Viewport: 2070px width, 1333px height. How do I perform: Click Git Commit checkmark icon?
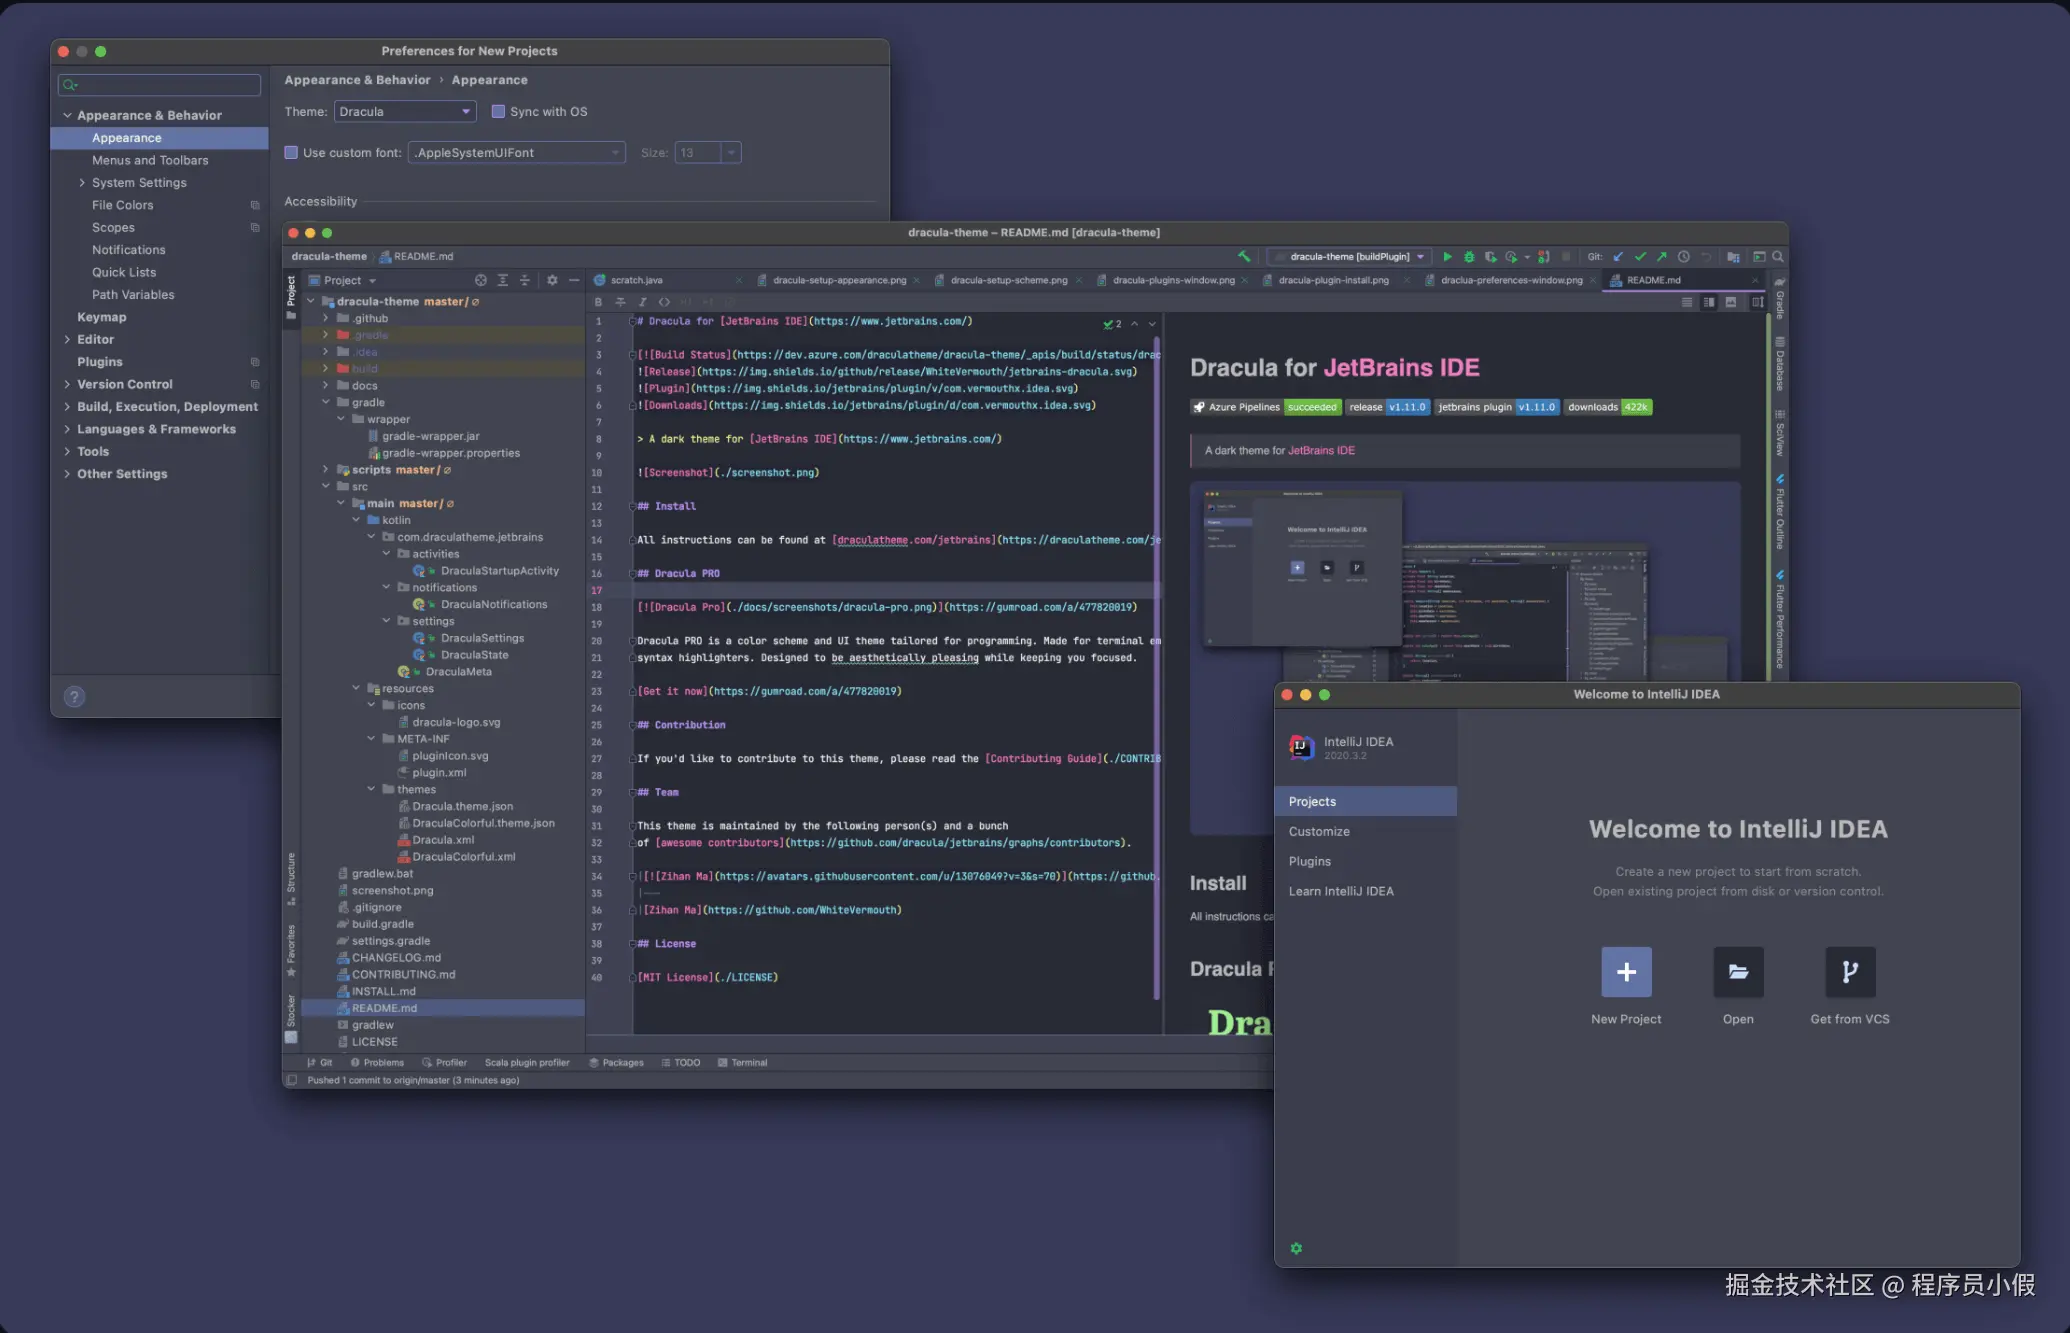1640,257
